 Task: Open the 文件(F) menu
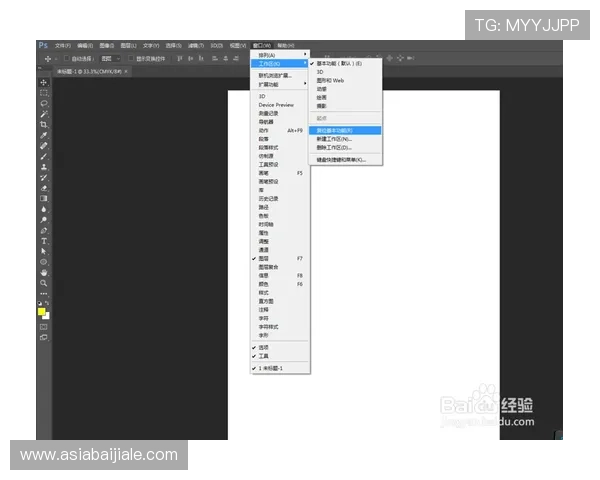(62, 45)
